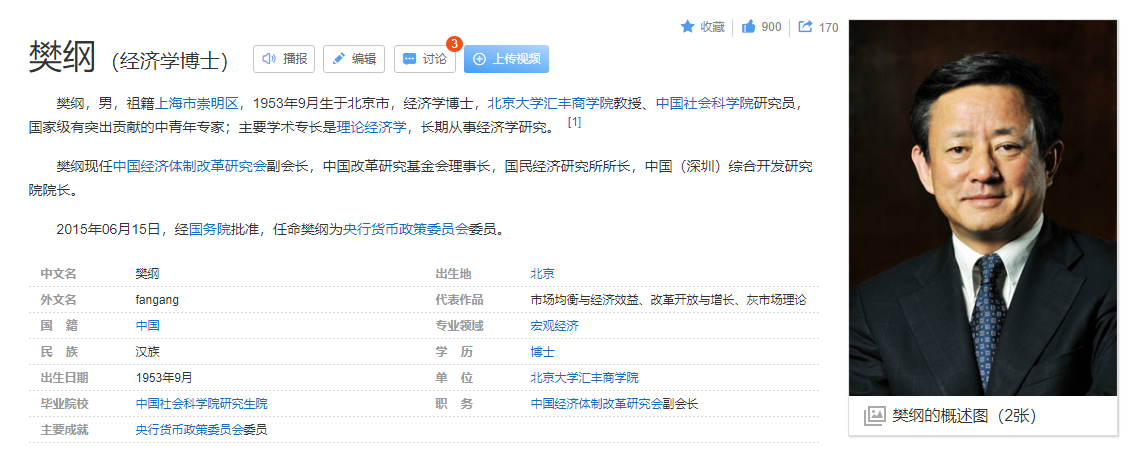Open the 理论经济学 link
This screenshot has width=1135, height=455.
pos(371,127)
